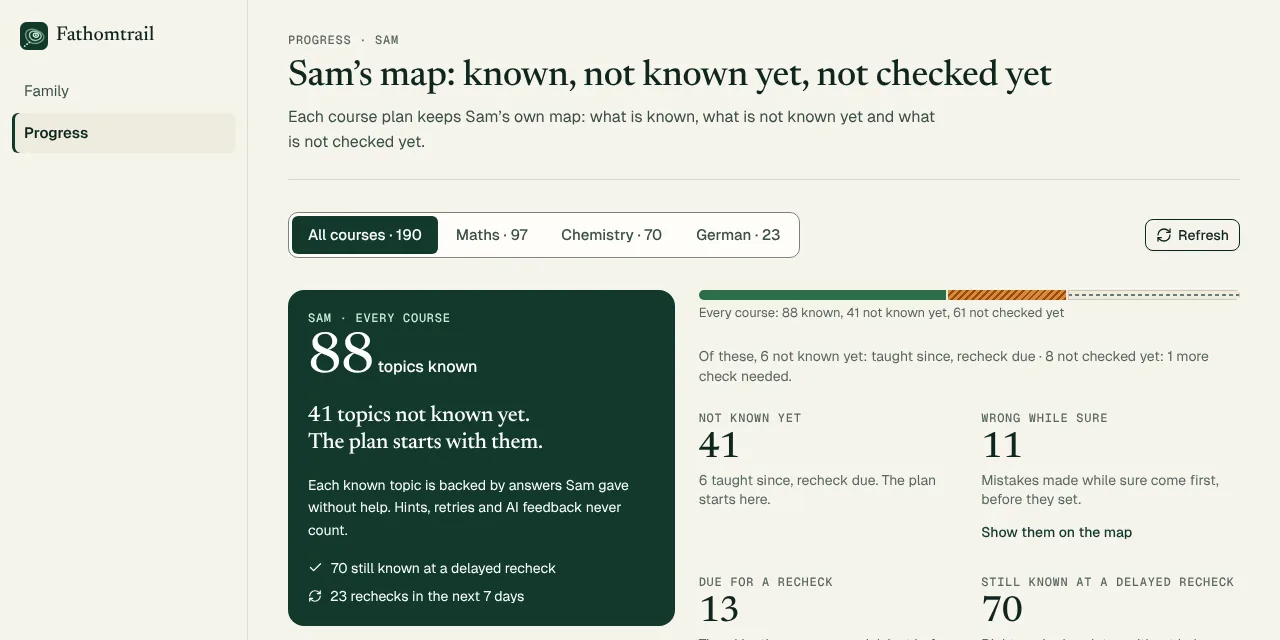Image resolution: width=1280 pixels, height=640 pixels.
Task: Click the number 11 under WRONG WHILE SURE
Action: click(x=1001, y=445)
